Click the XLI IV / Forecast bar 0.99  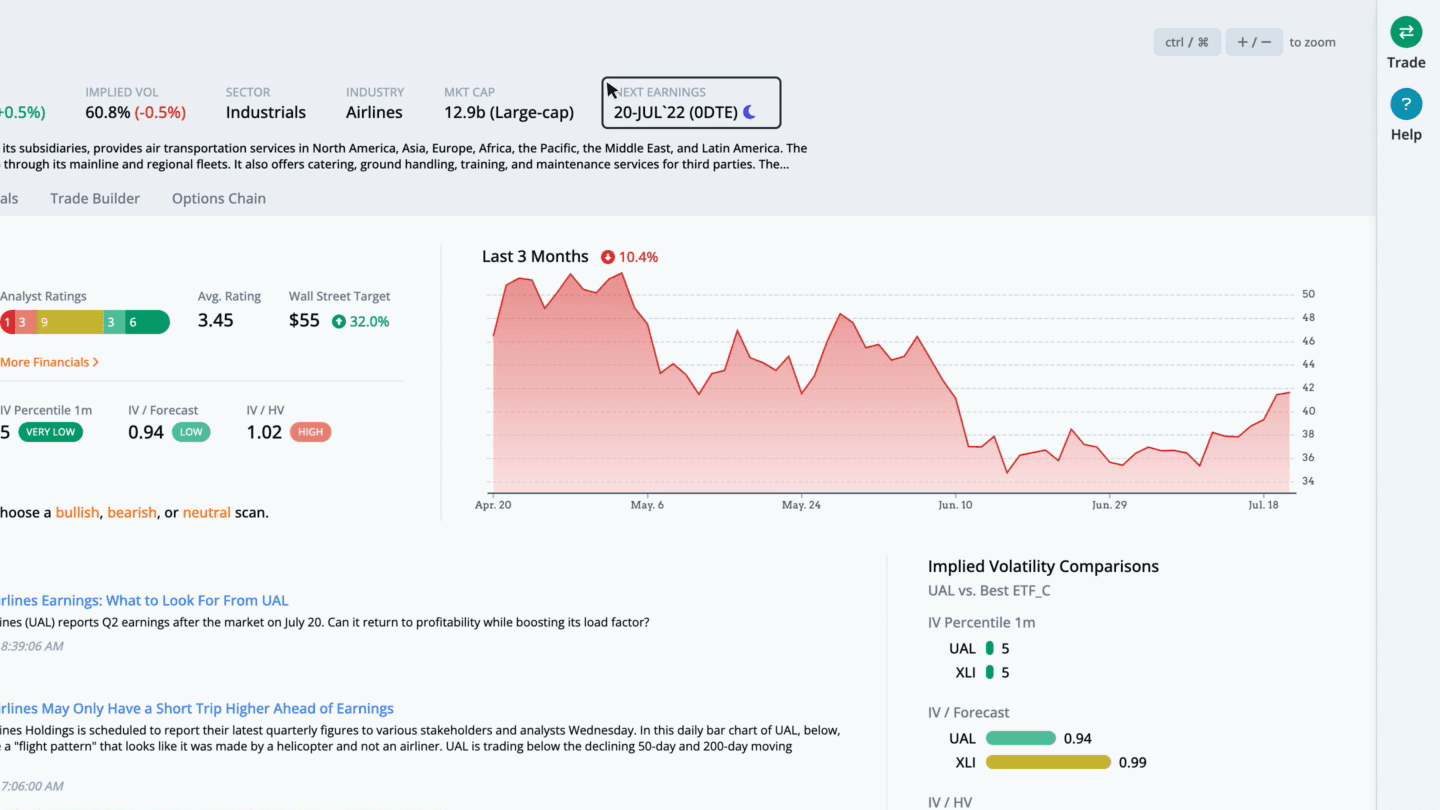(x=1048, y=763)
